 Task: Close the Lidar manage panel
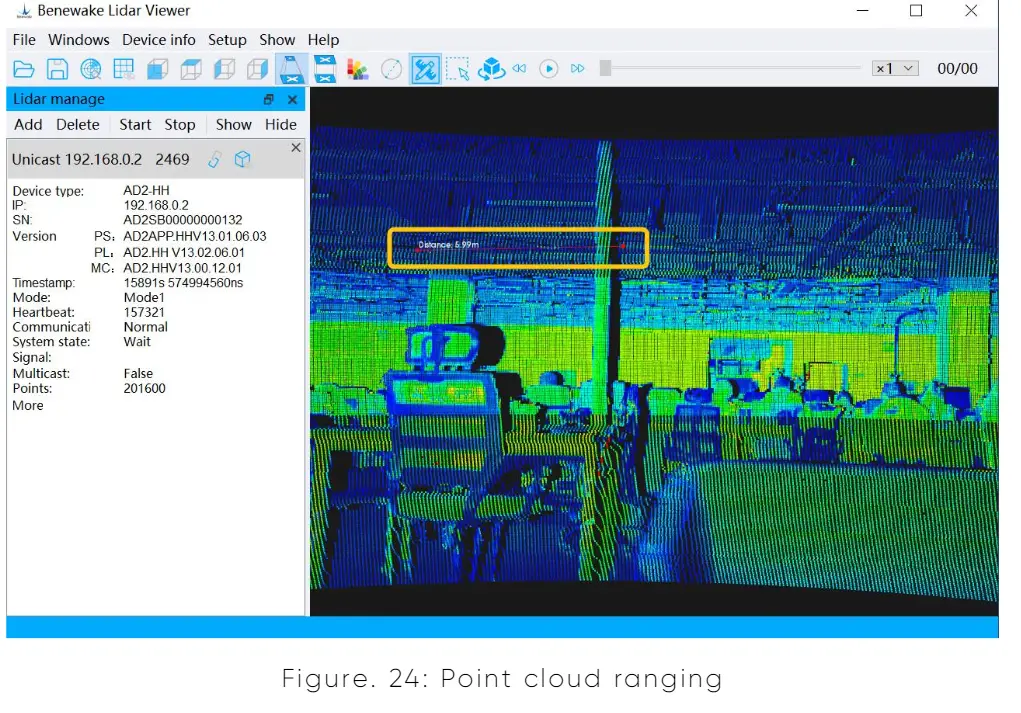pyautogui.click(x=292, y=100)
